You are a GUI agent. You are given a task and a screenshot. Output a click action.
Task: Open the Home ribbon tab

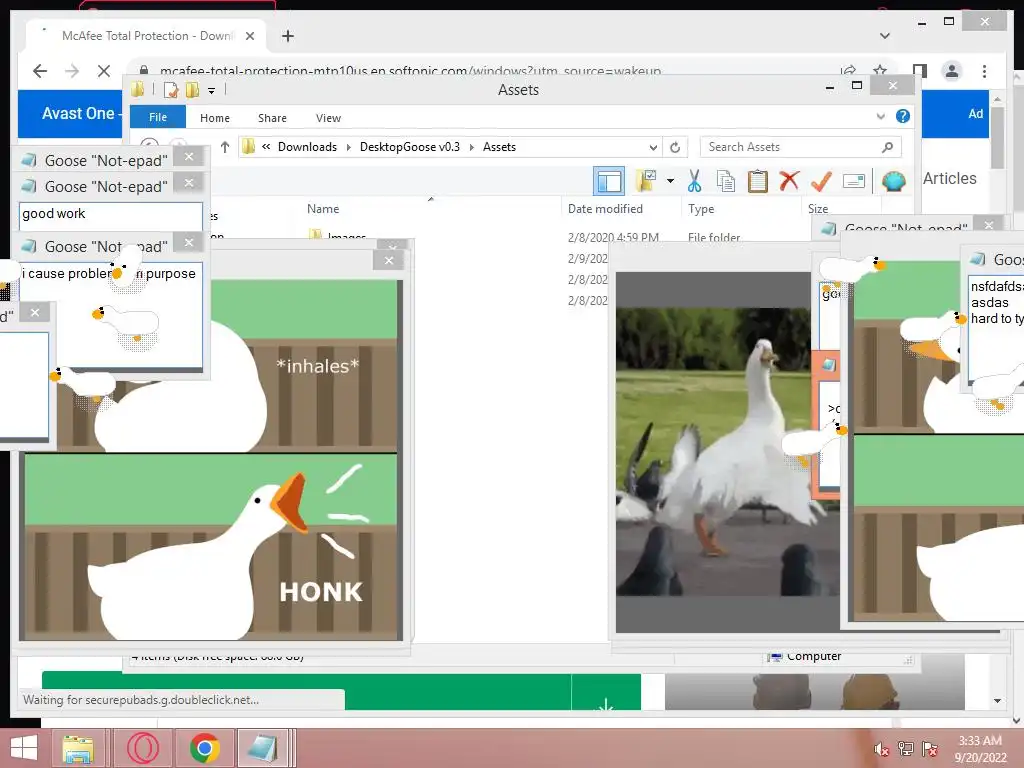(x=215, y=118)
